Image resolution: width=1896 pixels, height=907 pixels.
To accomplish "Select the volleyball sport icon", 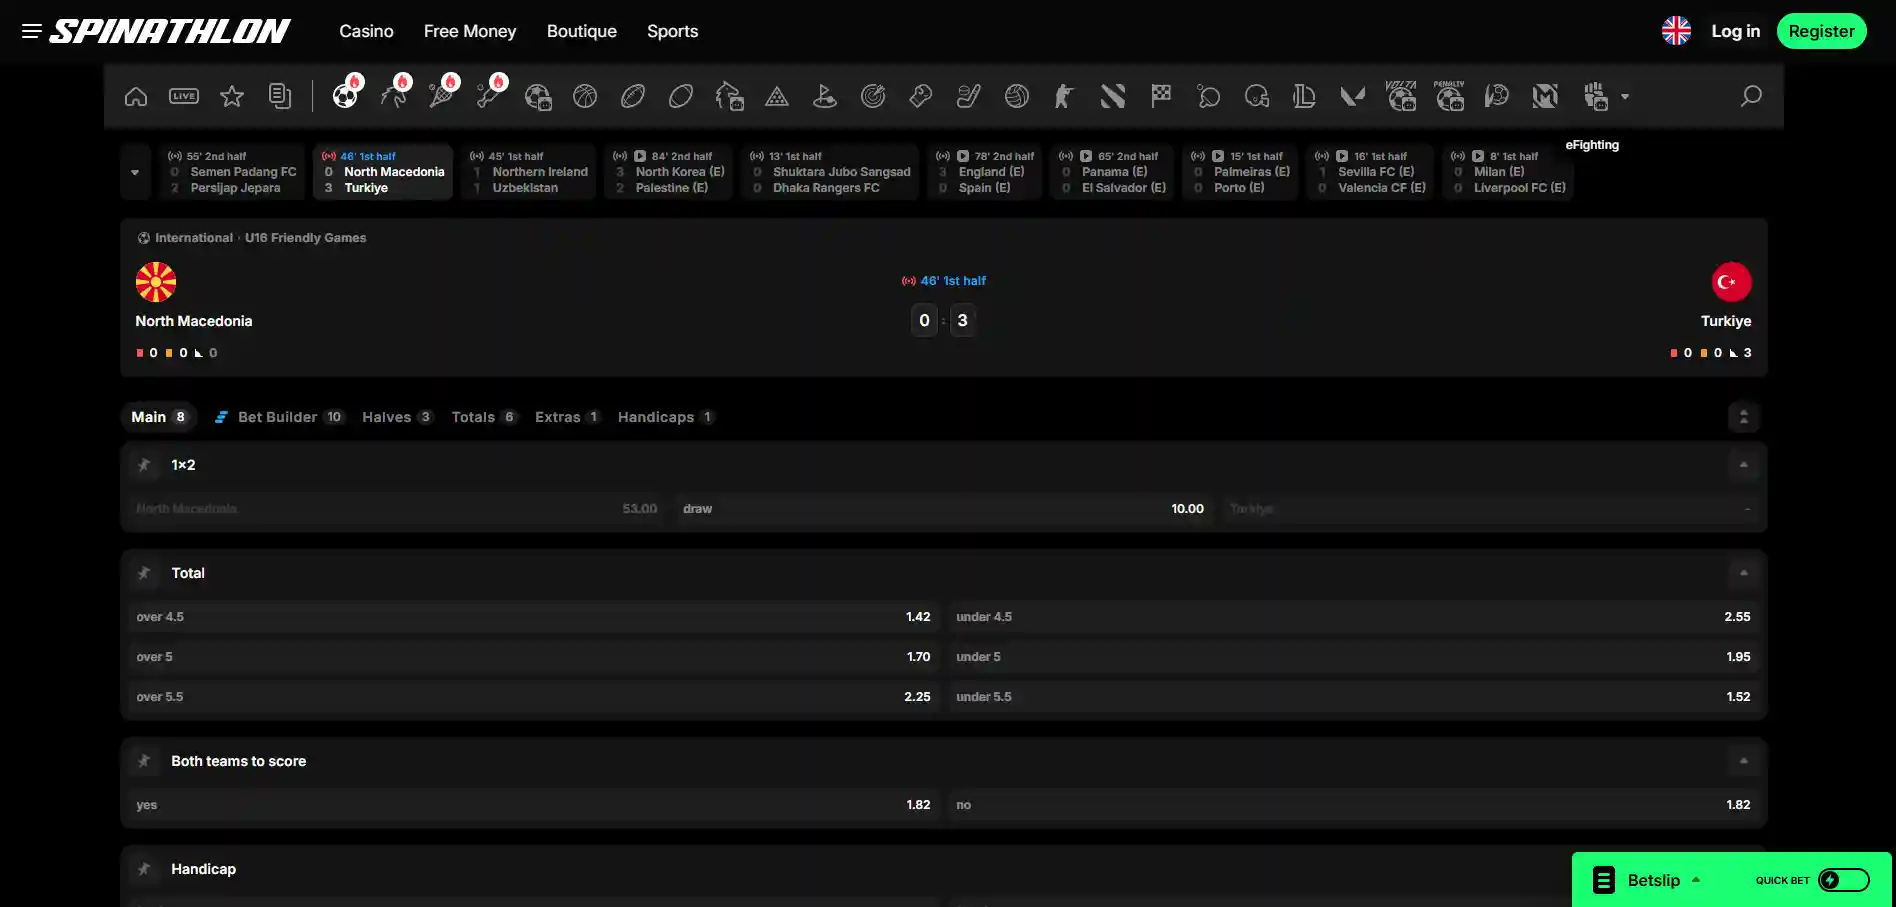I will pos(1017,96).
